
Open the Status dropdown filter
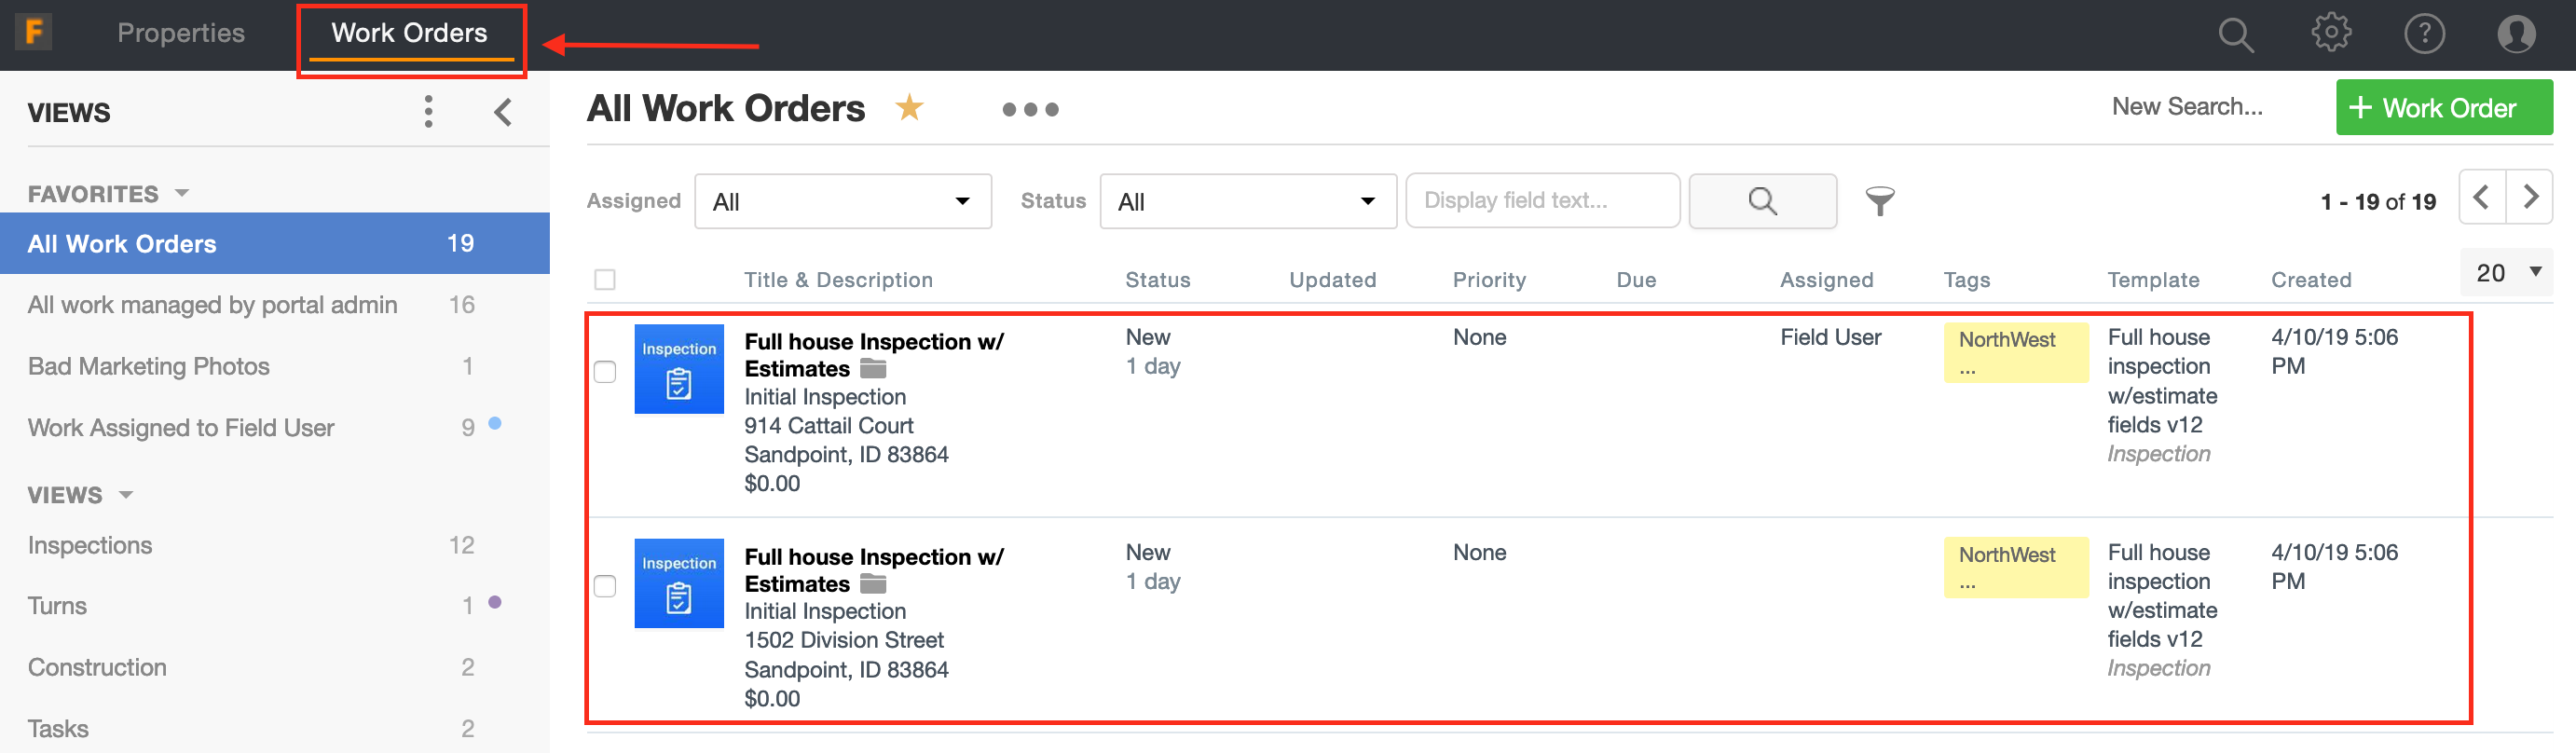tap(1247, 202)
